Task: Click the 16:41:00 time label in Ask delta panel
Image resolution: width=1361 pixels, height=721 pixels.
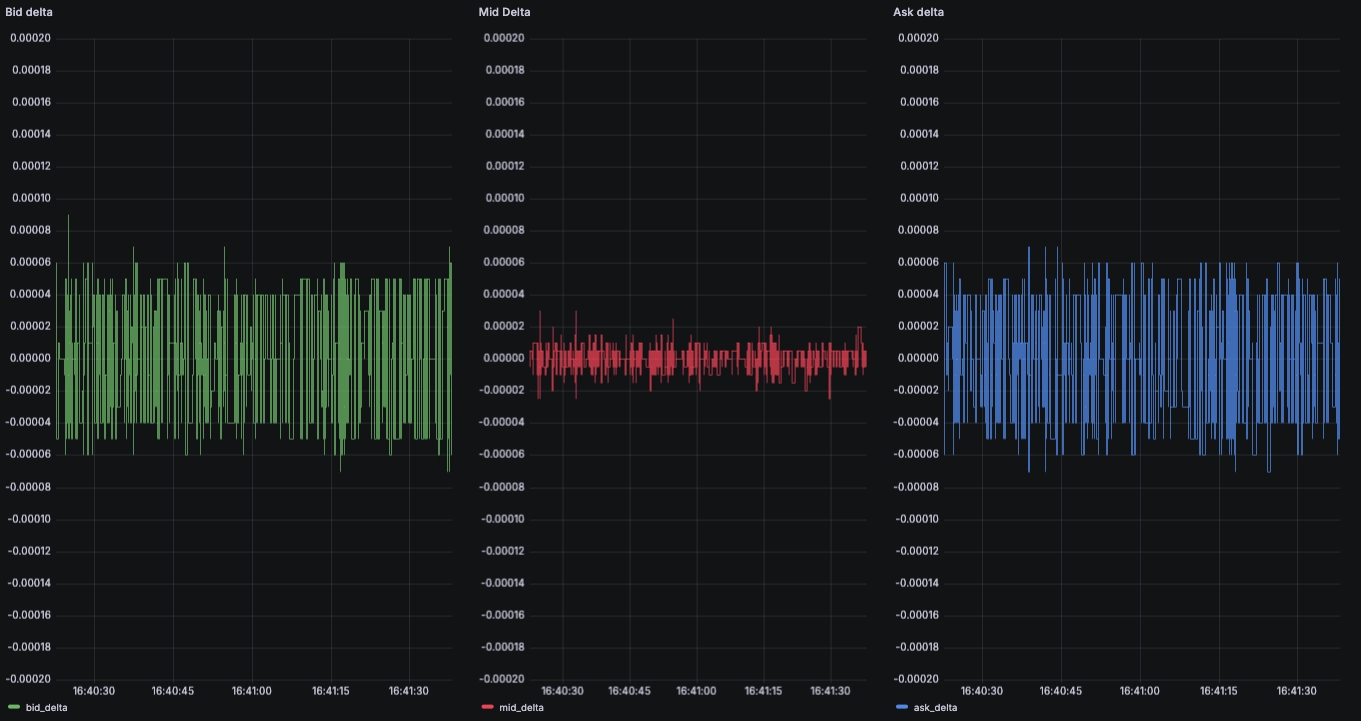Action: [x=1139, y=691]
